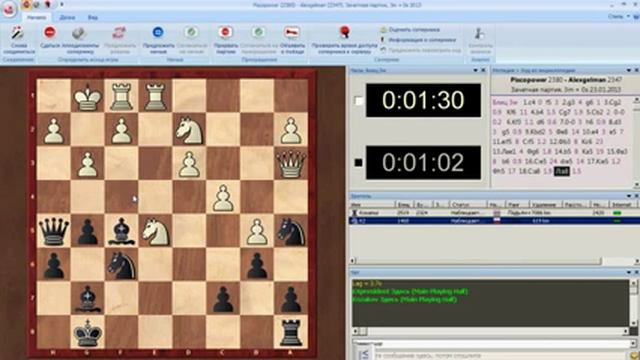This screenshot has width=640, height=360.
Task: Click the rate opponent text link
Action: click(x=413, y=30)
